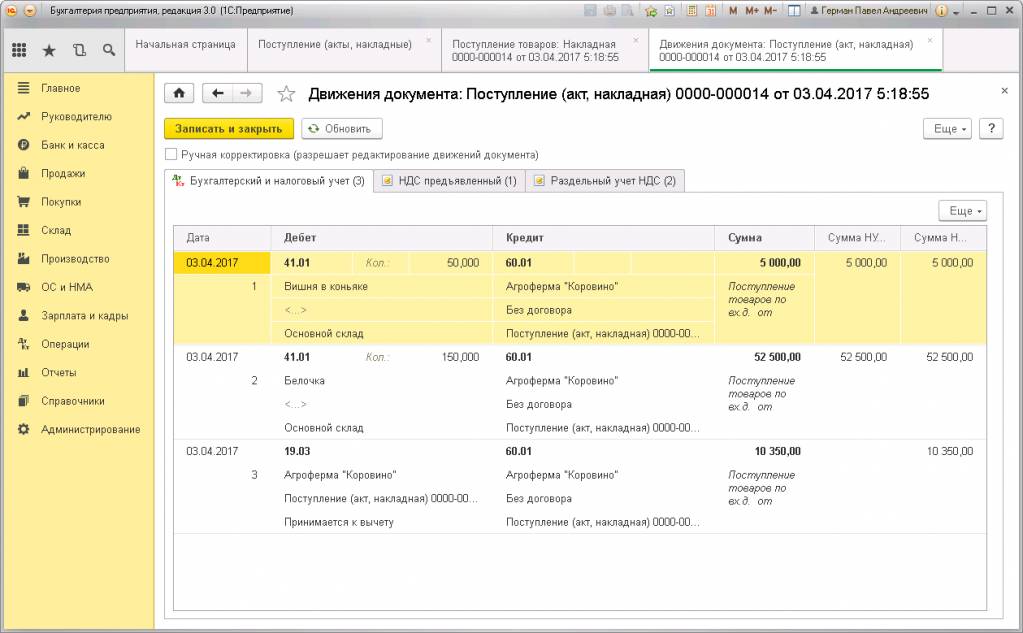1023x633 pixels.
Task: Expand the table Еще dropdown
Action: (x=963, y=211)
